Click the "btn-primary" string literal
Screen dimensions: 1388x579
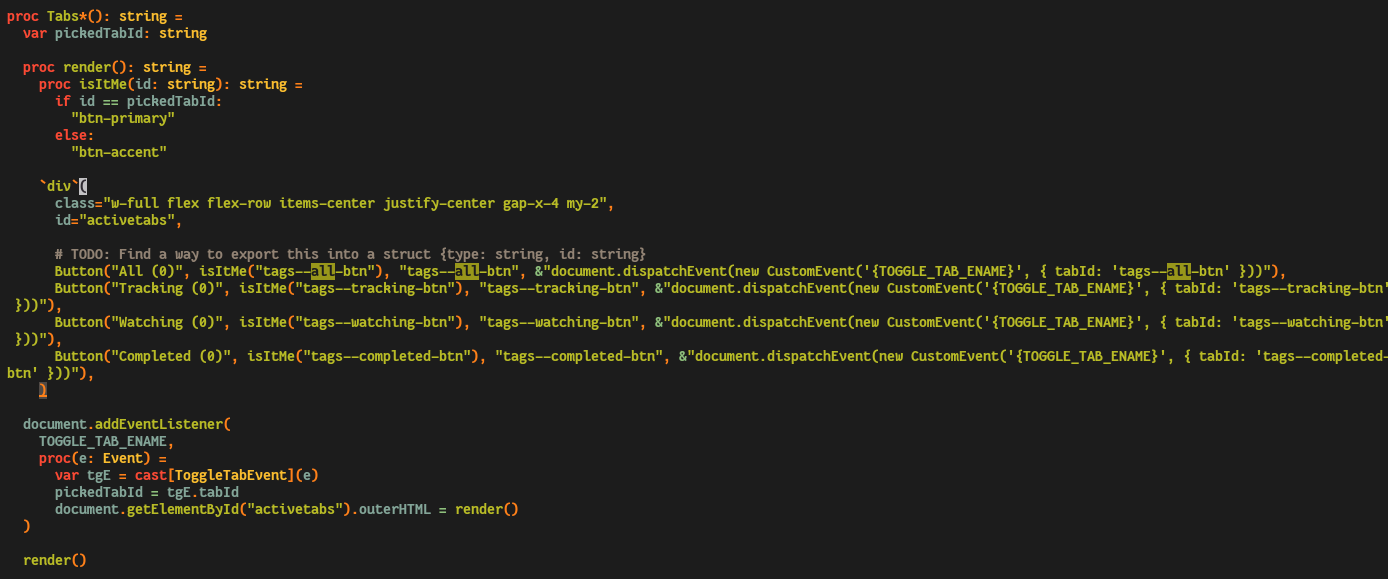pyautogui.click(x=123, y=118)
